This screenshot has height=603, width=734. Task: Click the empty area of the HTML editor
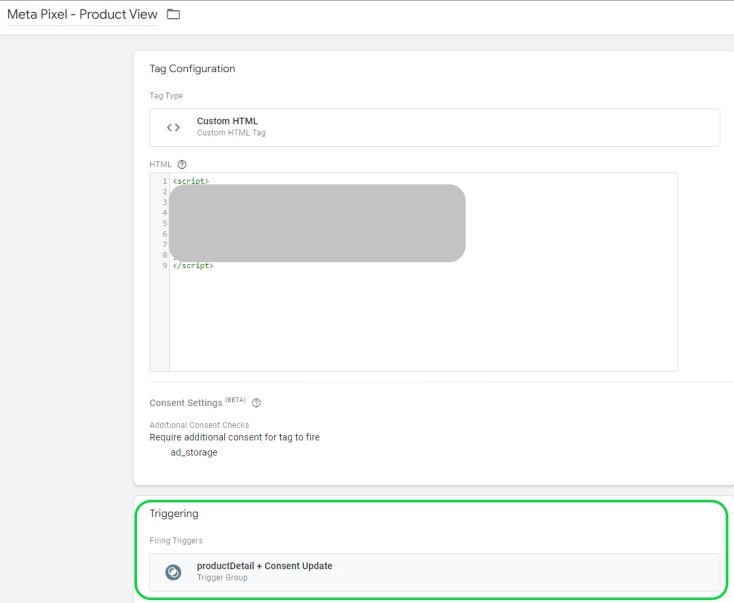pyautogui.click(x=420, y=320)
